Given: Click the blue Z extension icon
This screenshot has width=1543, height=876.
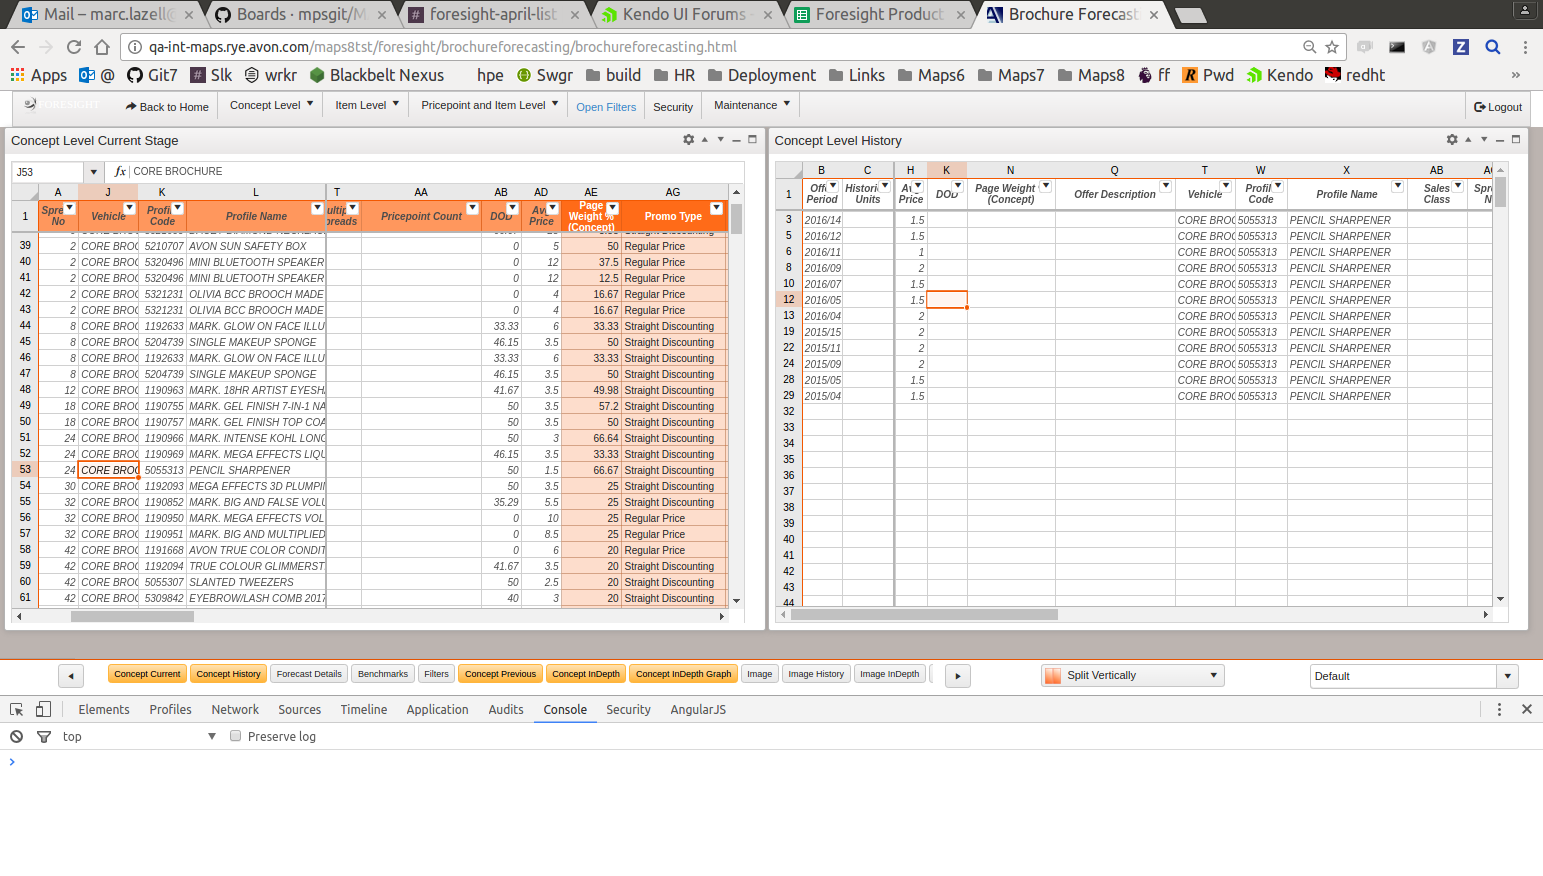Looking at the screenshot, I should [1461, 47].
